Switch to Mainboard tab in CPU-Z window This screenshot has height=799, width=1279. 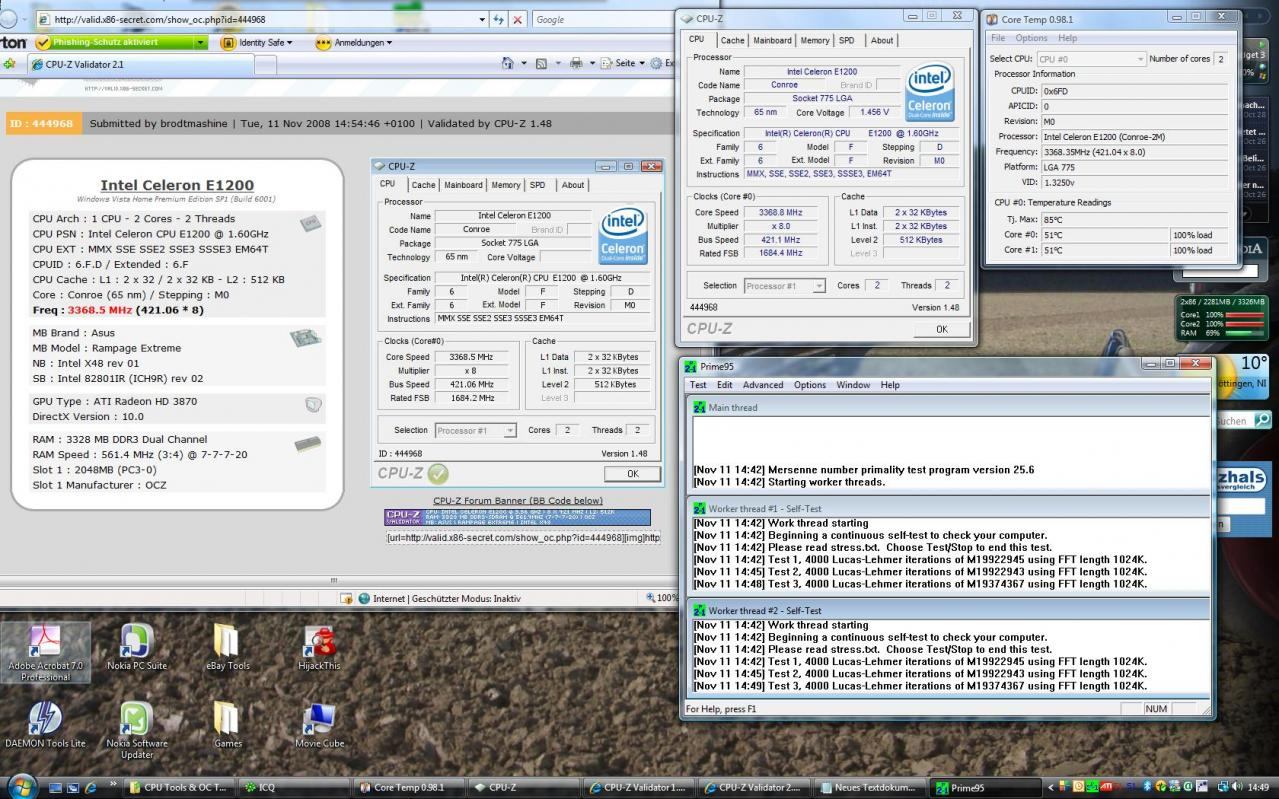tap(772, 41)
